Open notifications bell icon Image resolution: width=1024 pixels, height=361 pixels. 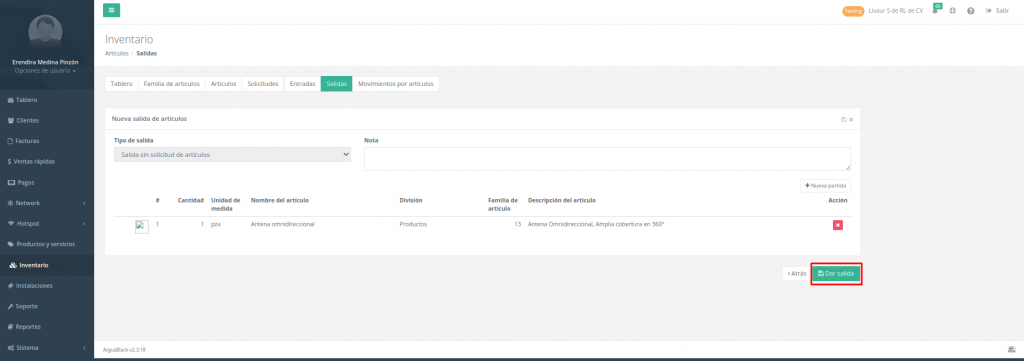(x=935, y=10)
